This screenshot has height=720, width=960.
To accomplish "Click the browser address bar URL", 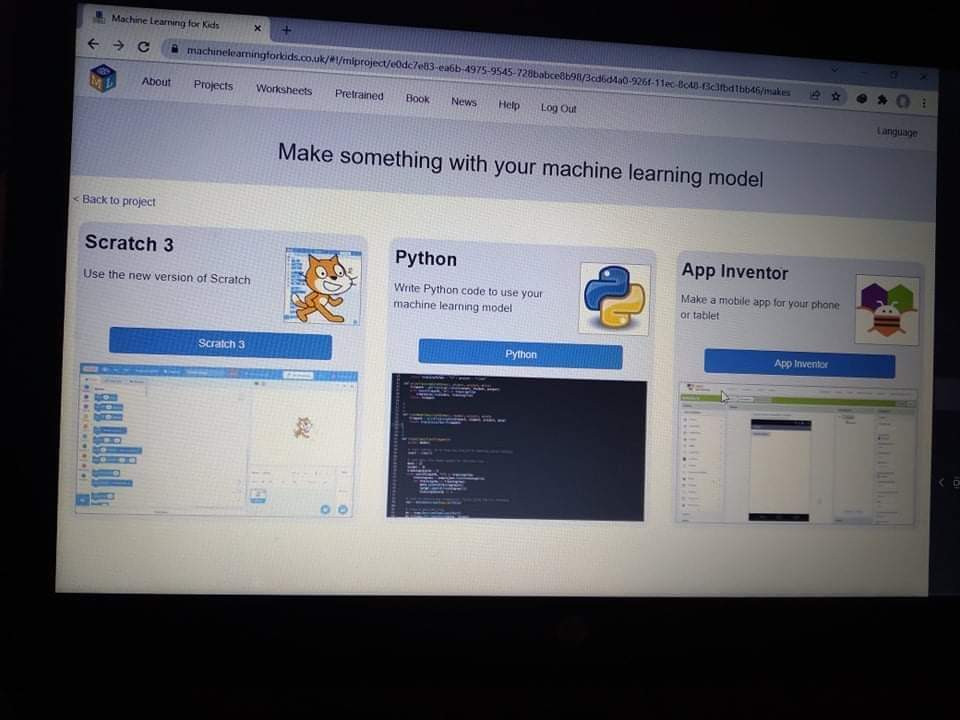I will tap(488, 71).
